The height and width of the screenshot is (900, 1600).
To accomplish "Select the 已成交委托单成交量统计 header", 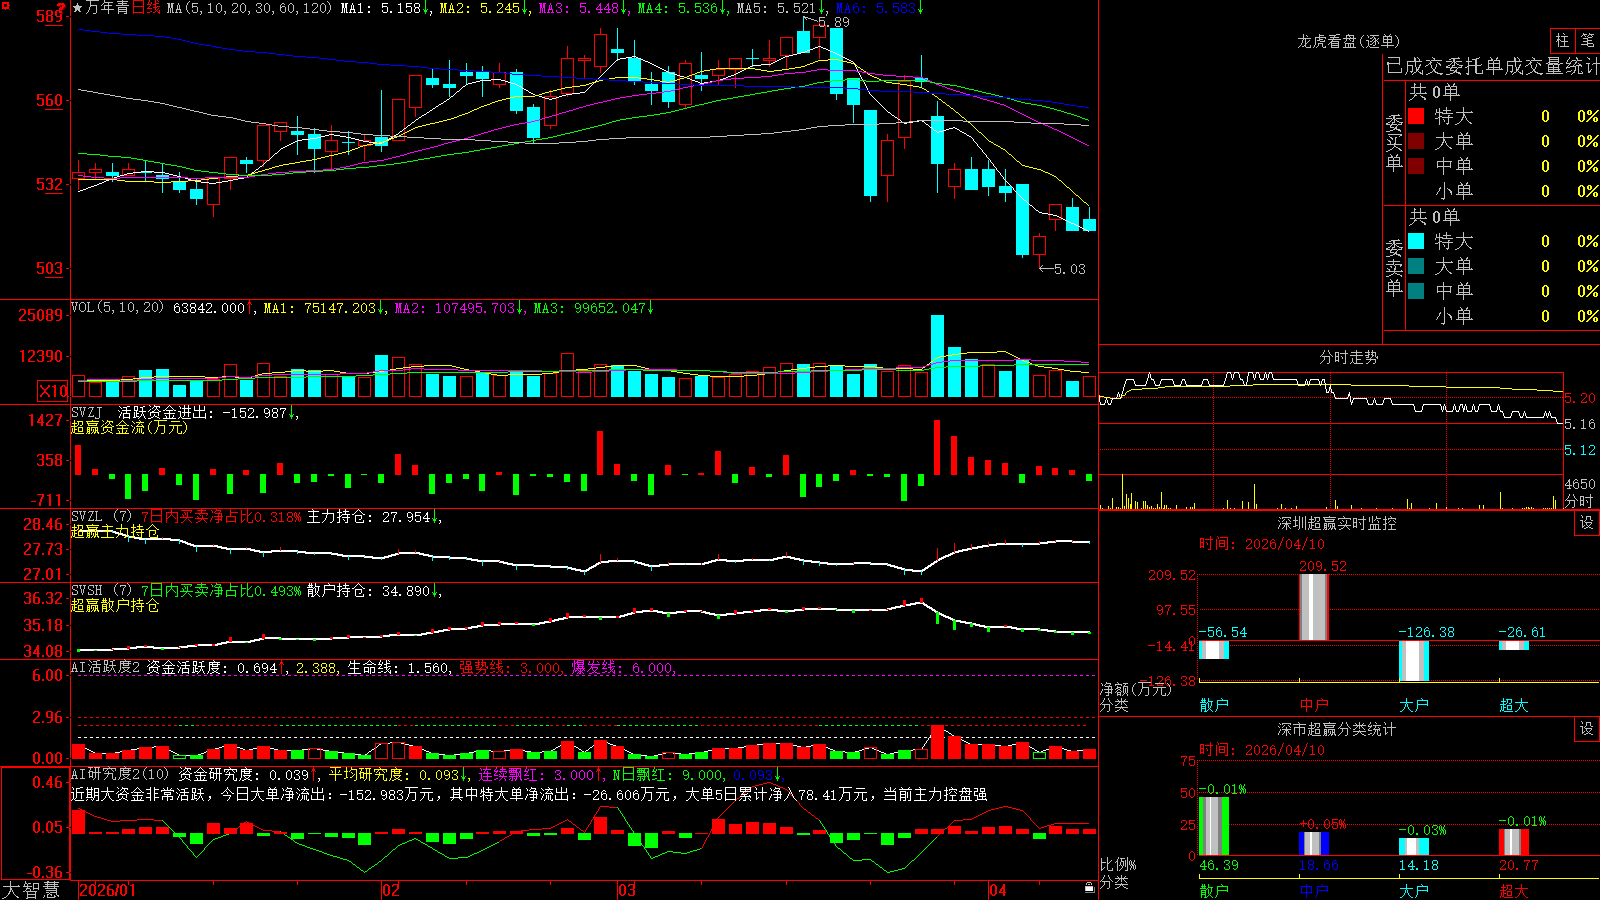I will 1492,66.
